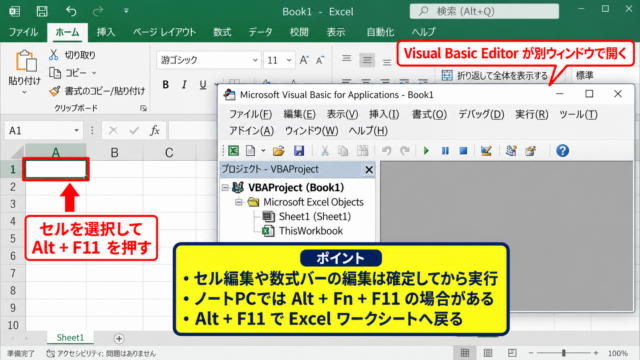Toggle Bold formatting

pyautogui.click(x=165, y=84)
